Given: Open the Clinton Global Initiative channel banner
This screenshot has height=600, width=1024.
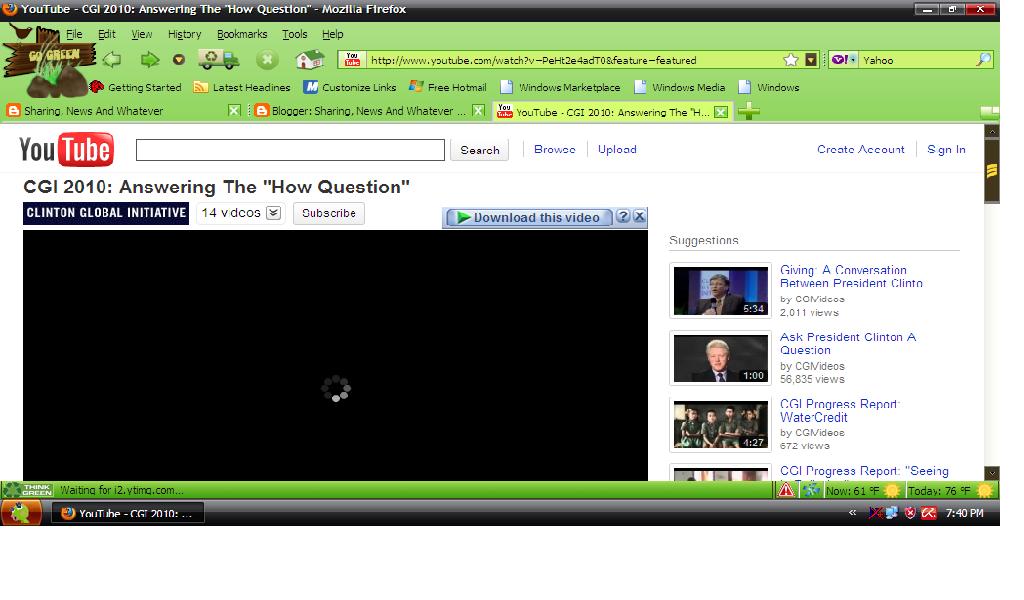Looking at the screenshot, I should click(x=106, y=213).
